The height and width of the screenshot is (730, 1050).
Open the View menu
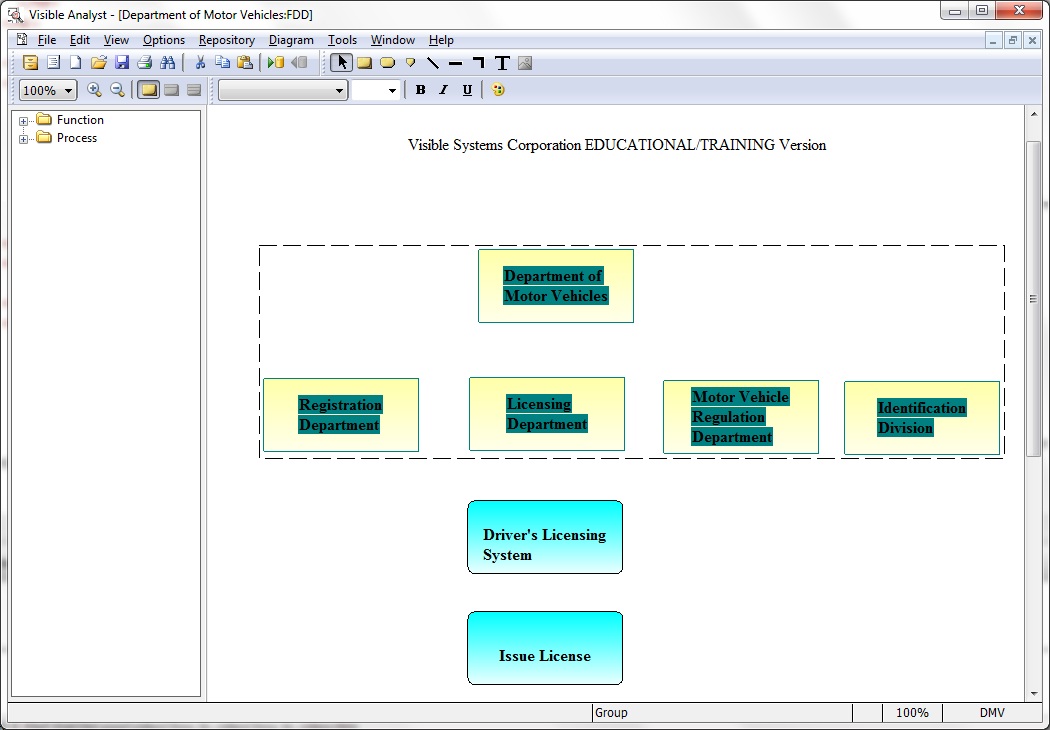coord(116,40)
